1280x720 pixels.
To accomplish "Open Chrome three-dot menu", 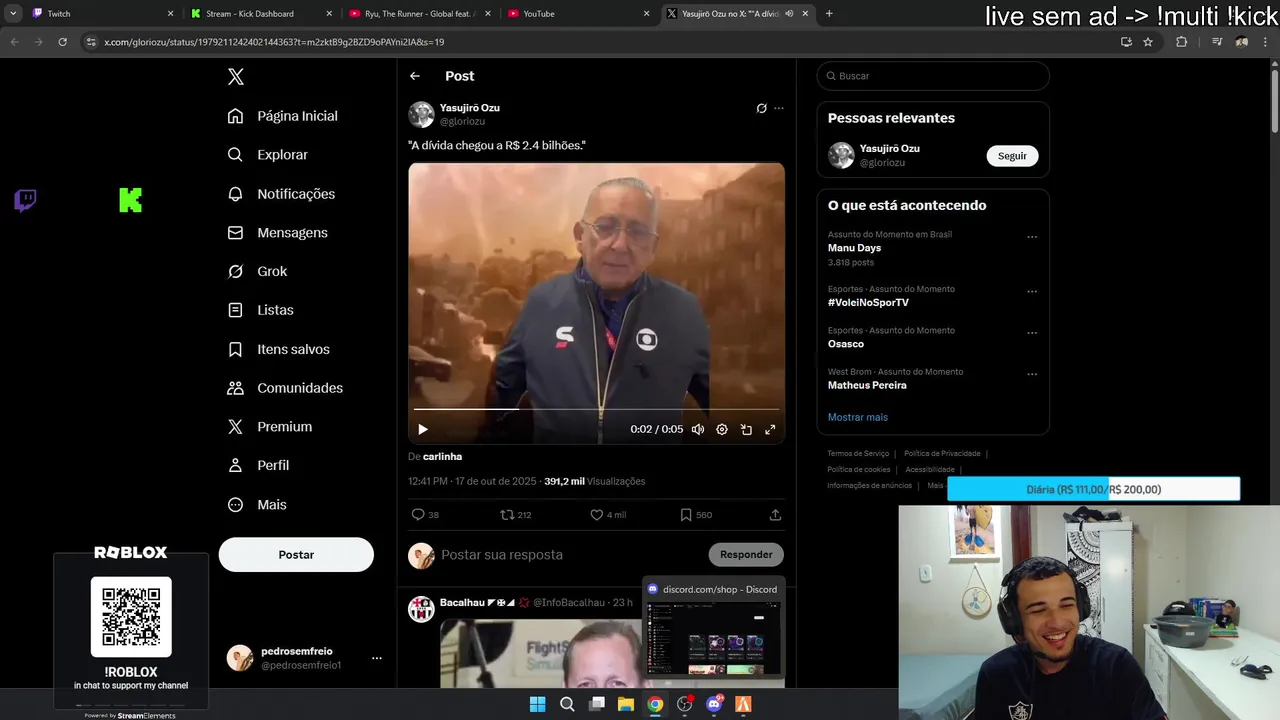I will tap(1266, 42).
